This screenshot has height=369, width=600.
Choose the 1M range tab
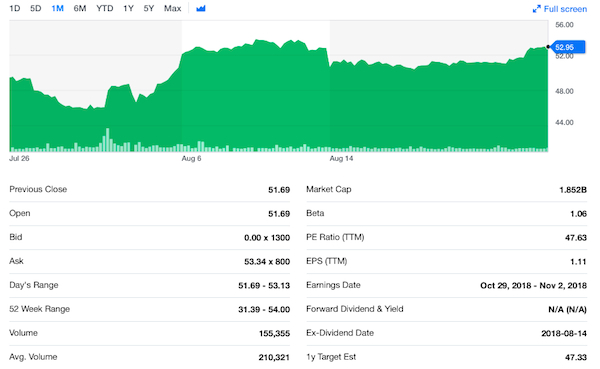[x=57, y=8]
